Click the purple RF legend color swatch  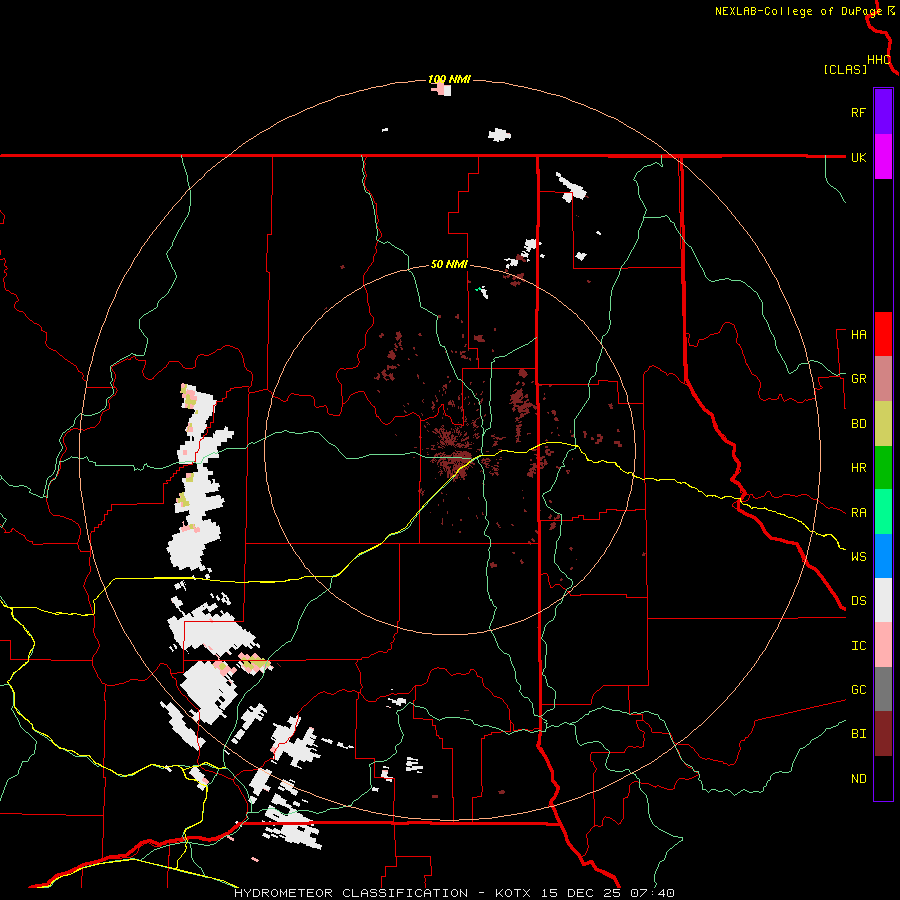[883, 112]
